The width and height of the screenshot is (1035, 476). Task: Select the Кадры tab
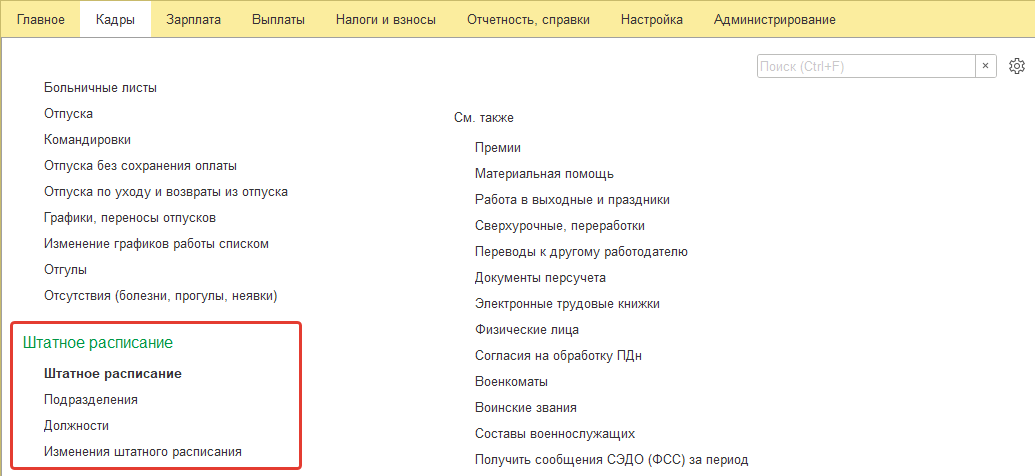tap(115, 20)
